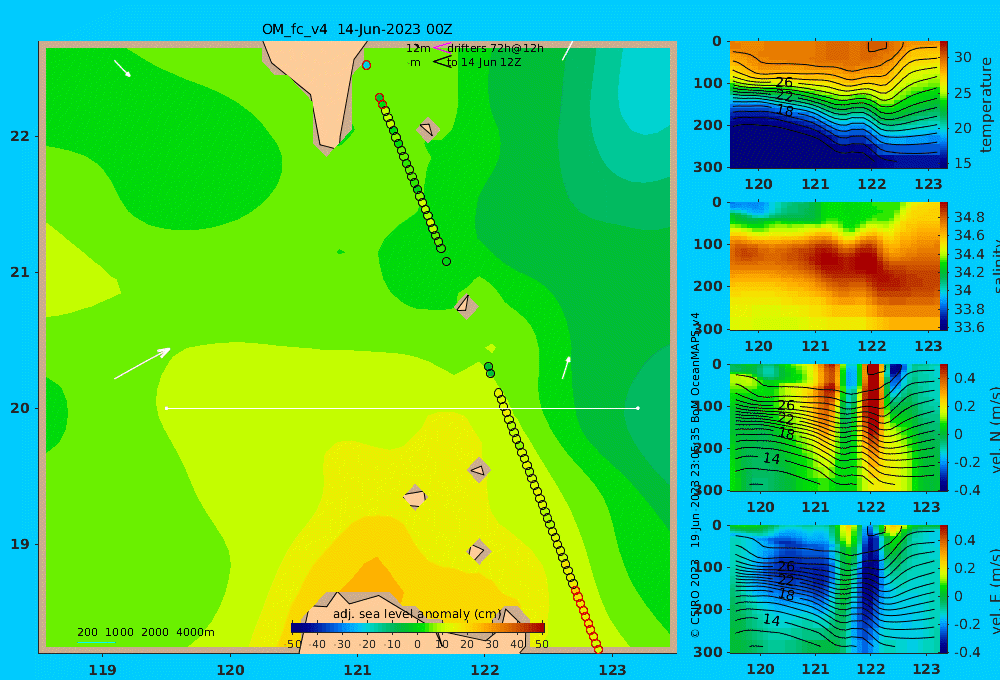1000x680 pixels.
Task: Click the tiny yellow island marker near 122E 20.4N
Action: [490, 348]
